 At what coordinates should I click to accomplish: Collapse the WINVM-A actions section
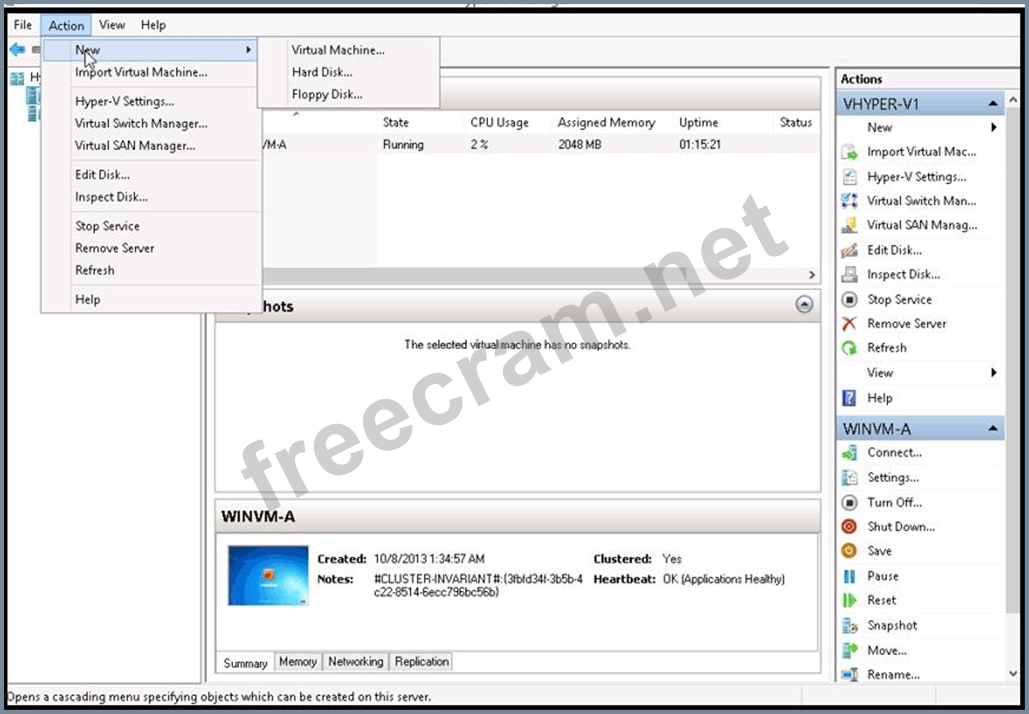click(x=993, y=429)
